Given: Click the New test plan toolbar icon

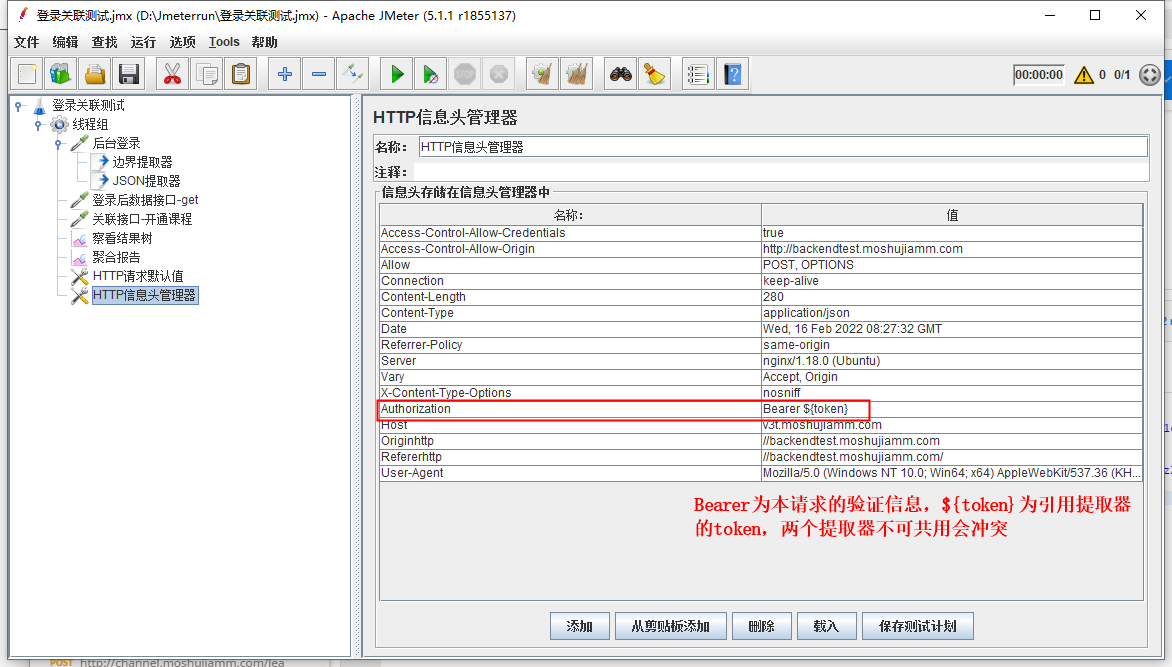Looking at the screenshot, I should (27, 74).
